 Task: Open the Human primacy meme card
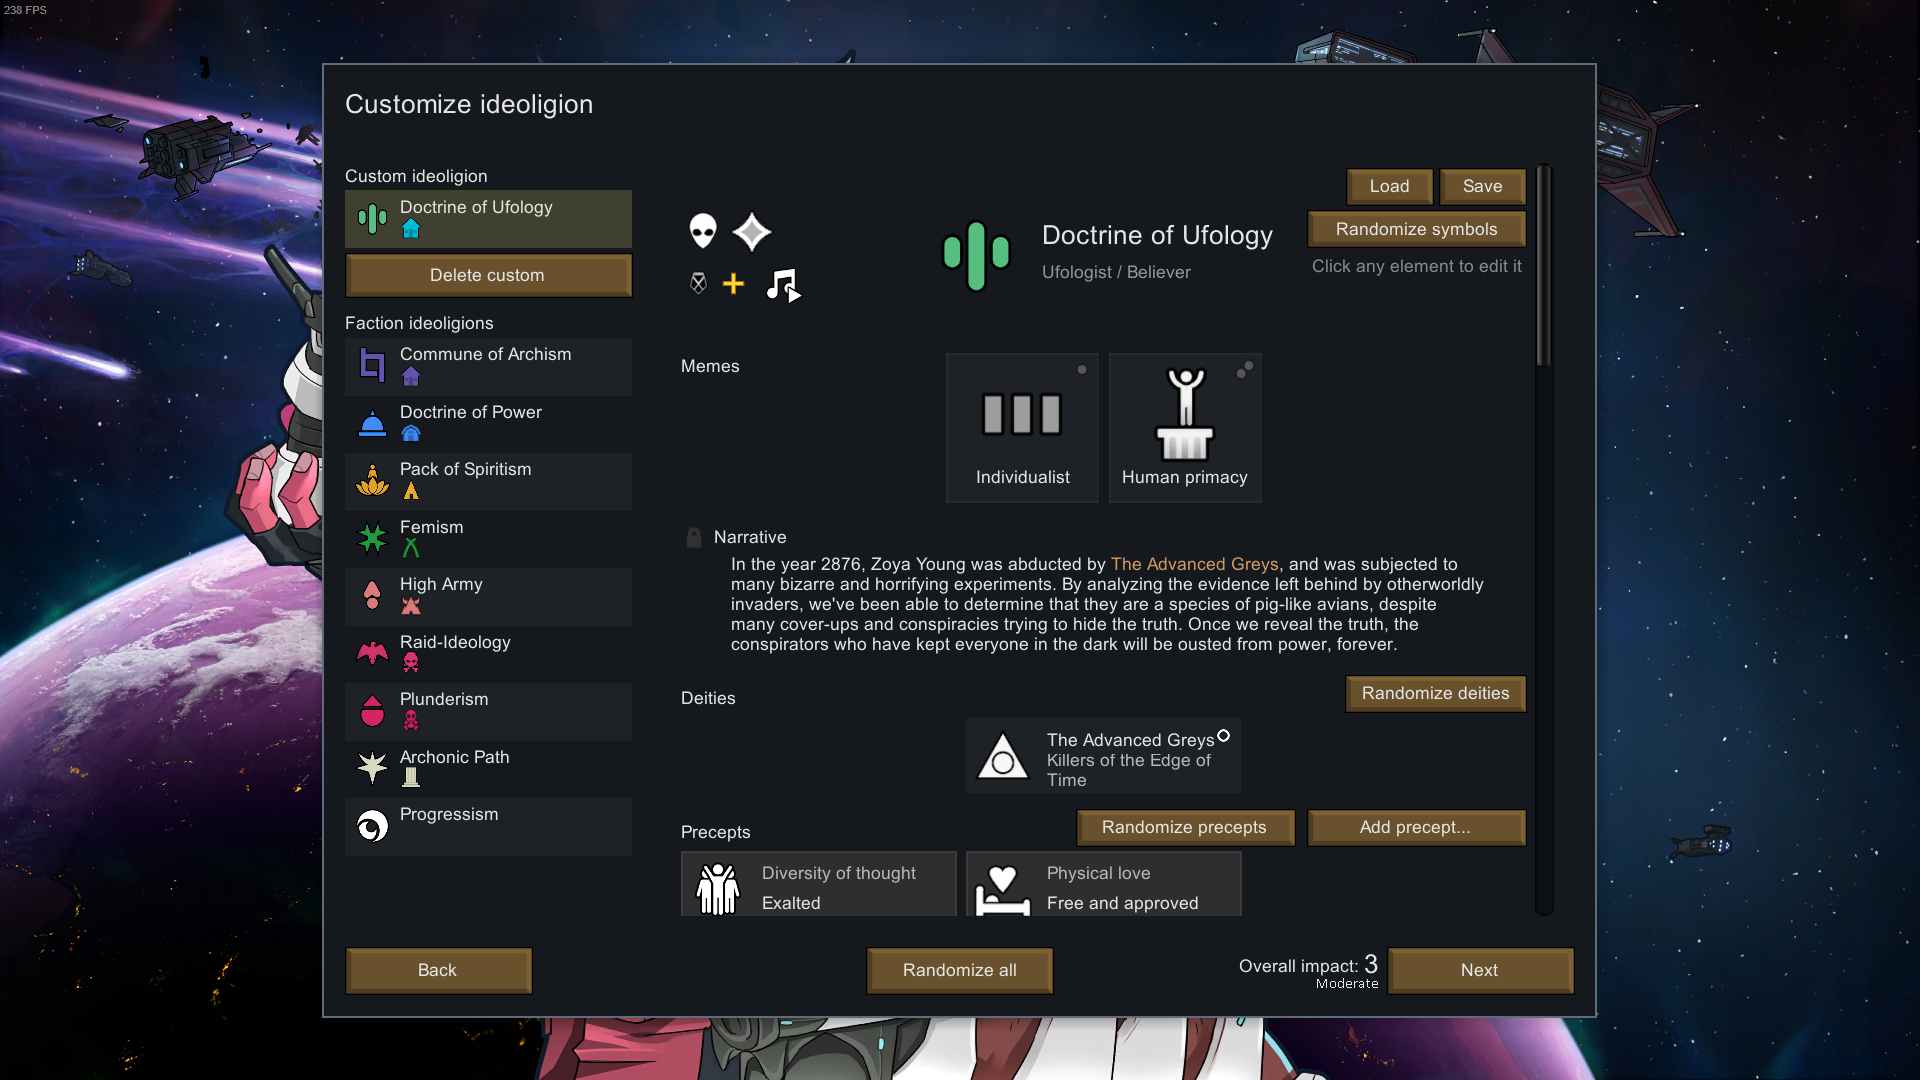pos(1185,427)
